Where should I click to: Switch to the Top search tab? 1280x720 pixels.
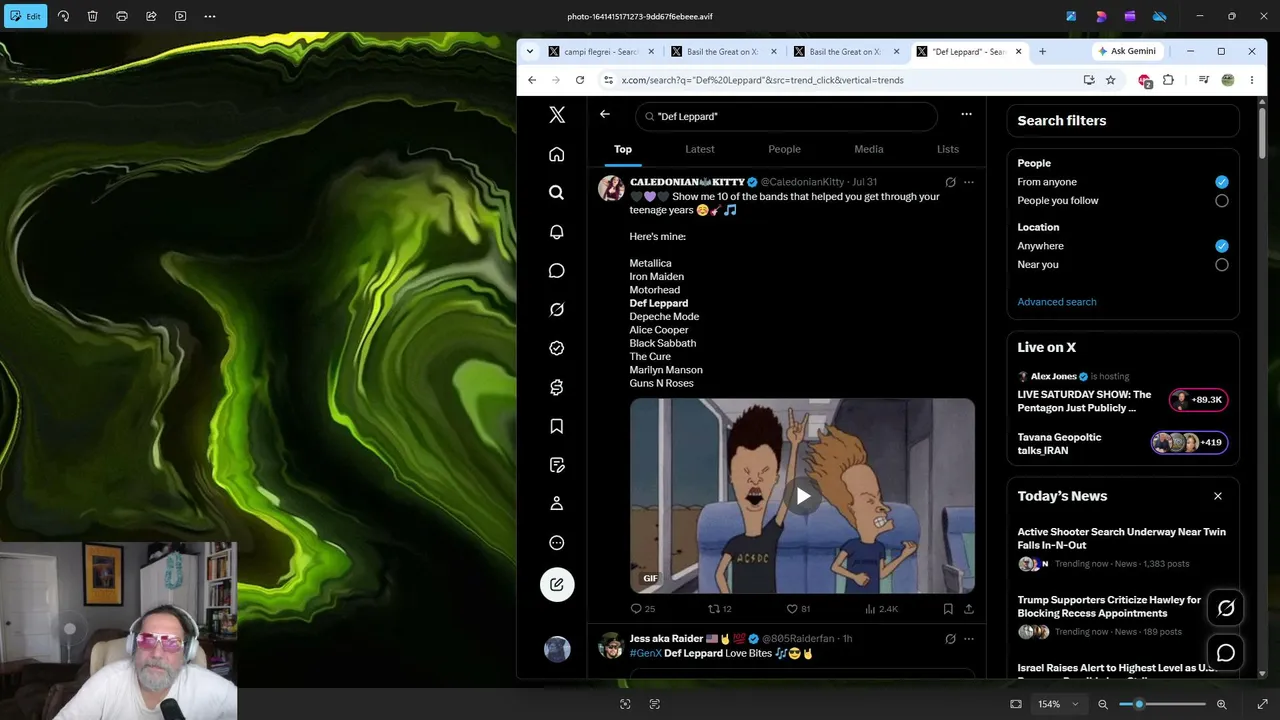[623, 149]
